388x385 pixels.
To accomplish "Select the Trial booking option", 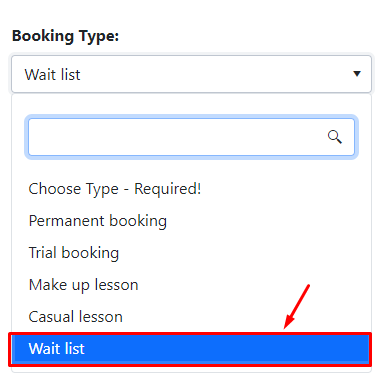I will pos(191,253).
